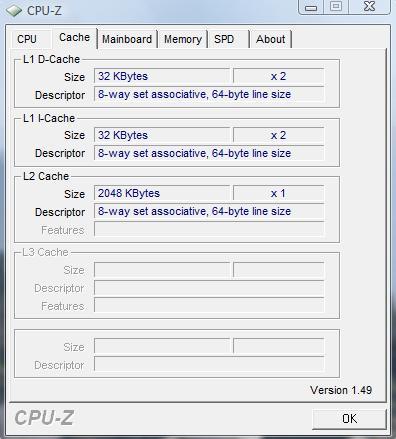
Task: Click the CPU-Z application icon in title bar
Action: [14, 11]
